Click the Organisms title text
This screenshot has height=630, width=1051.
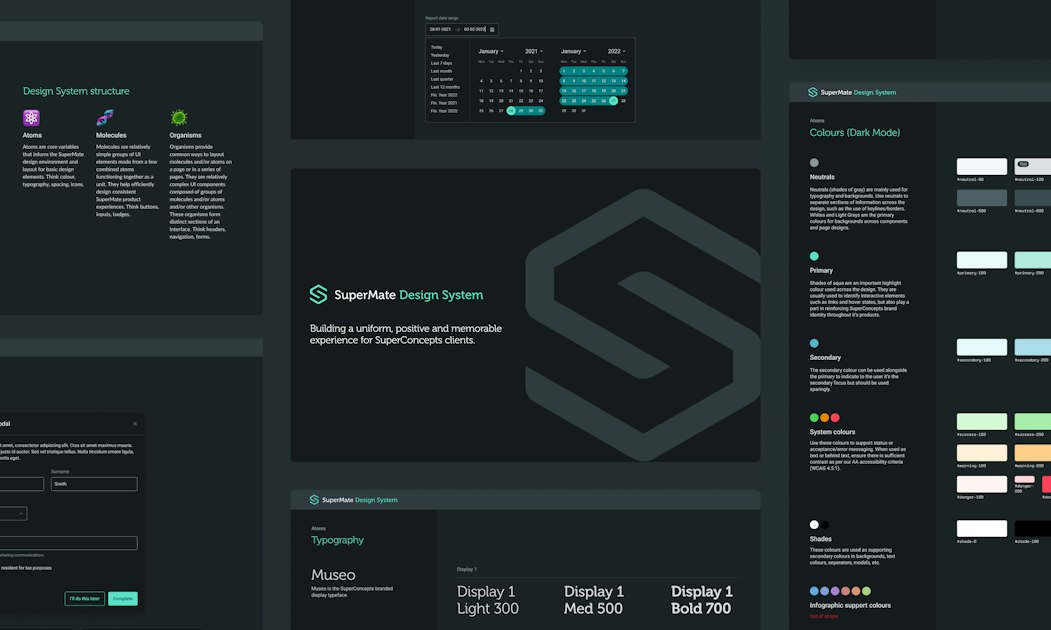(x=186, y=135)
